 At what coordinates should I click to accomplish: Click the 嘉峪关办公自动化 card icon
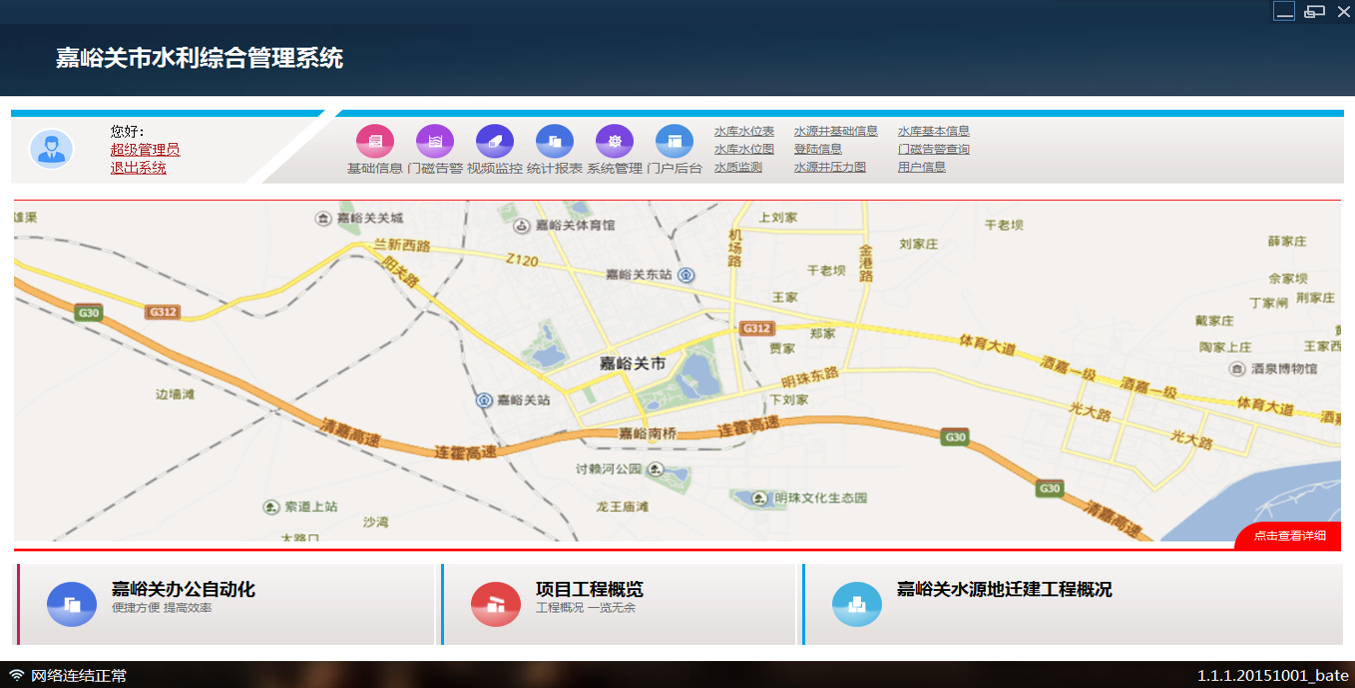coord(71,604)
